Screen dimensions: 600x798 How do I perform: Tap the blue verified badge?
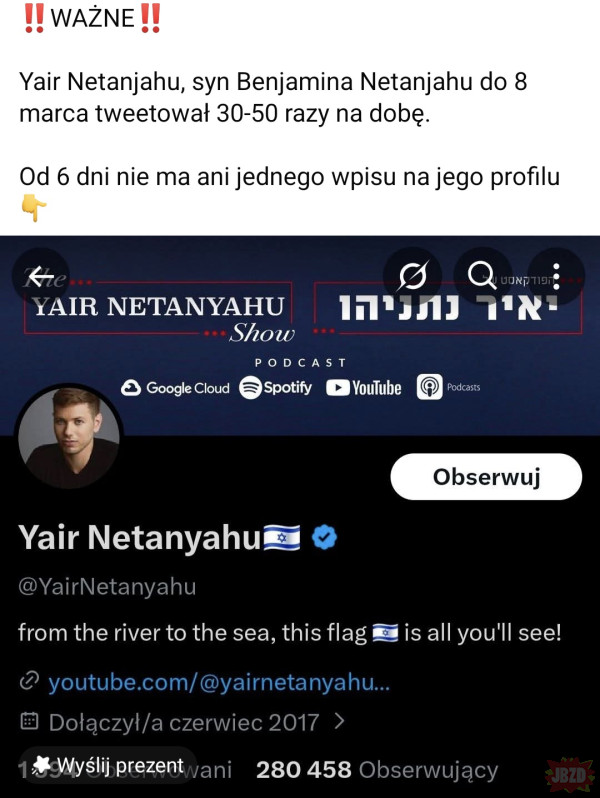coord(325,537)
